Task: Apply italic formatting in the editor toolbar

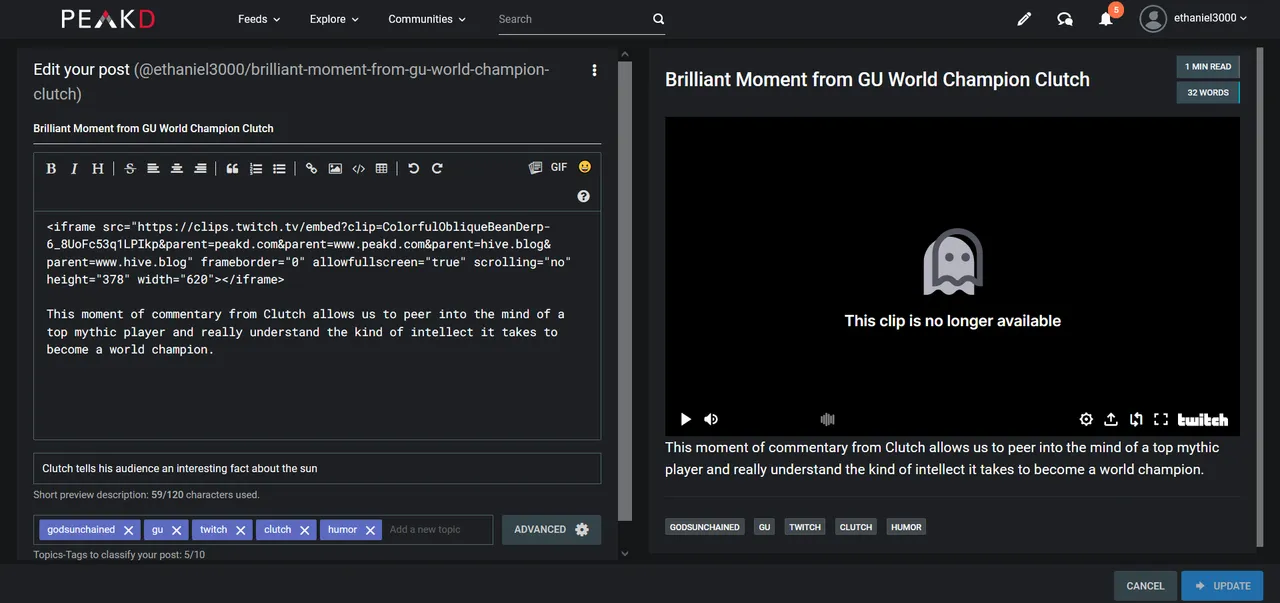Action: click(x=74, y=169)
